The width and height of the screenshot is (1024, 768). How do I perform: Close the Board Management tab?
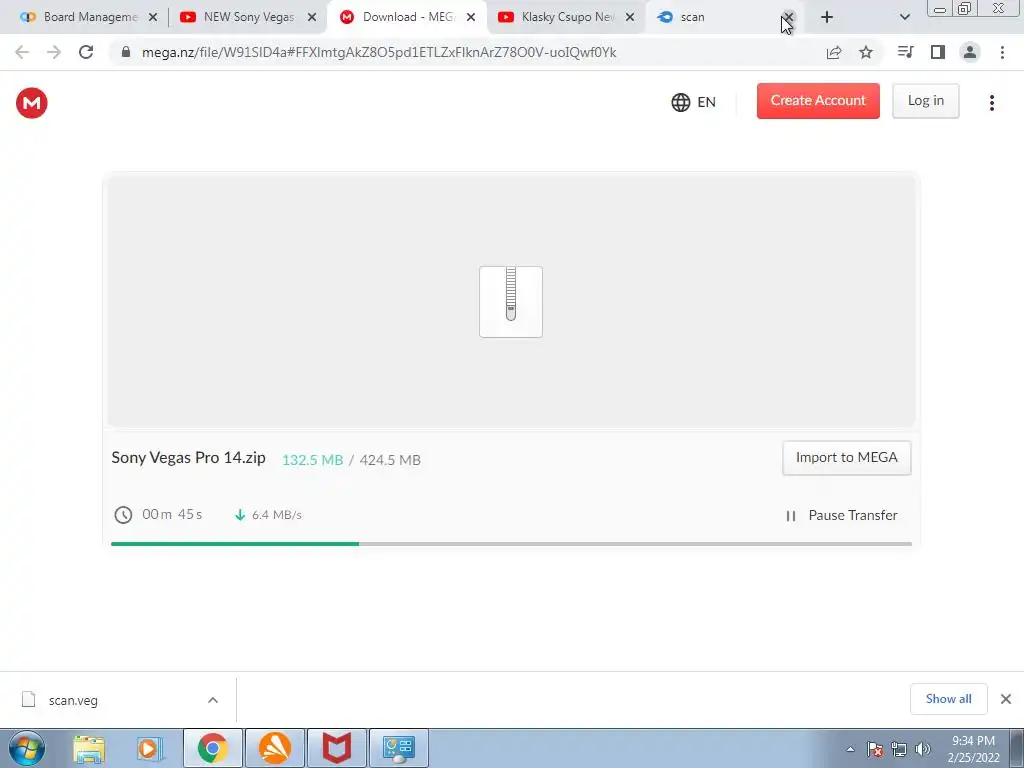[153, 18]
